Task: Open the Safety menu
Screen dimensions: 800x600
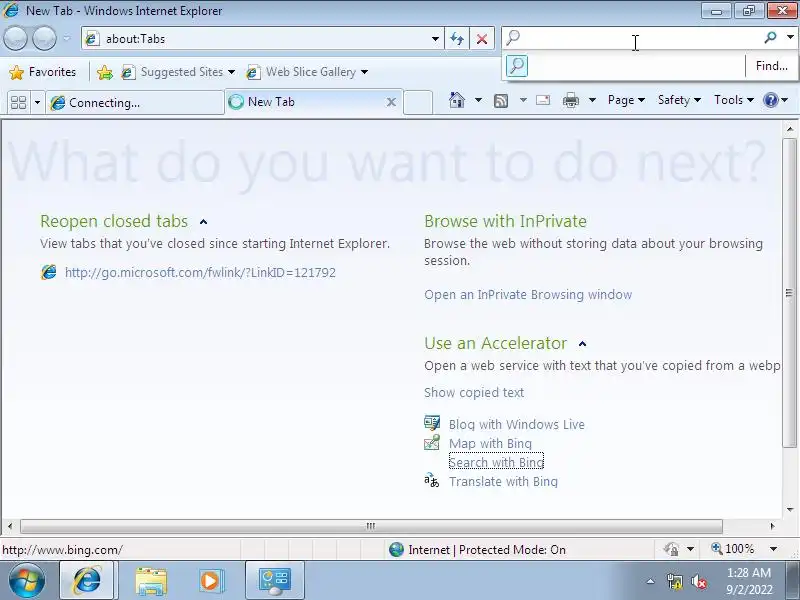Action: point(679,100)
